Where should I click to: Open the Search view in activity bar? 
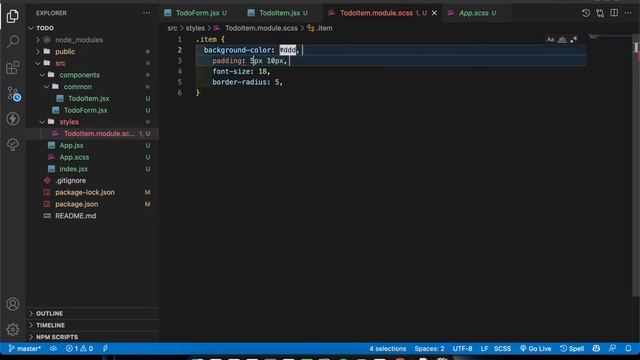coord(13,41)
